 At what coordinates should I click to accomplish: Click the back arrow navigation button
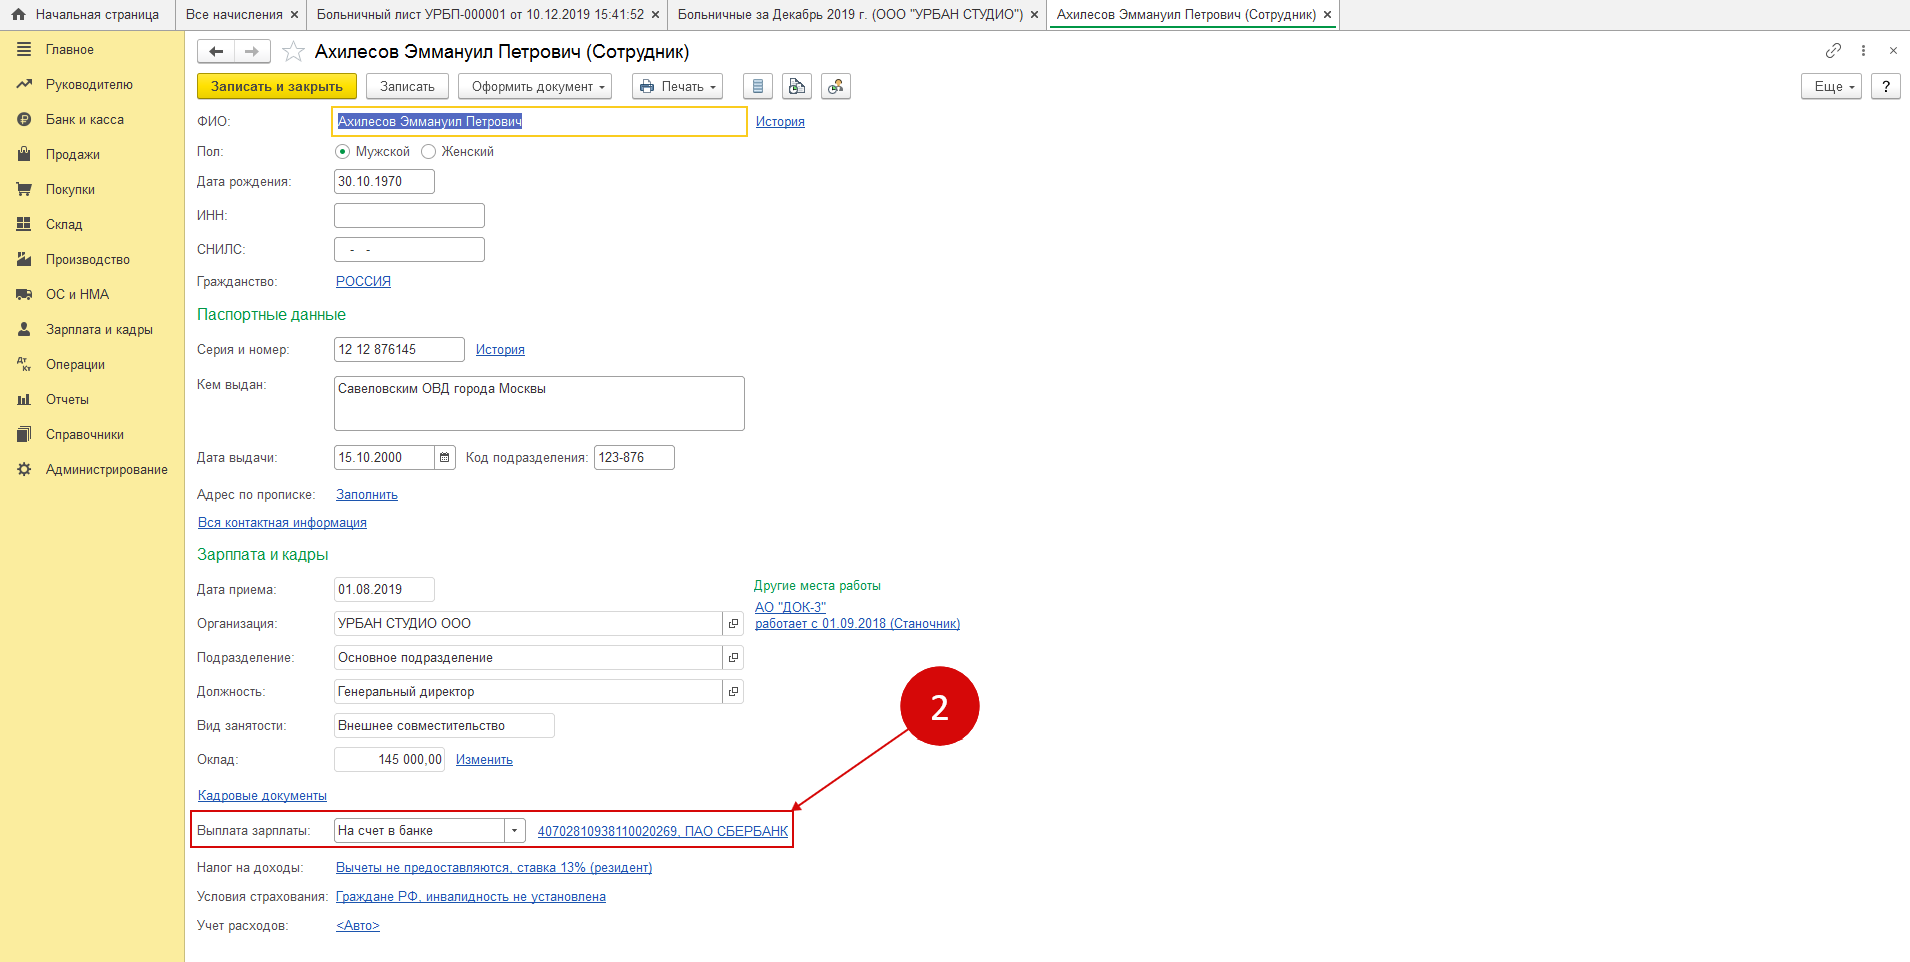tap(216, 52)
